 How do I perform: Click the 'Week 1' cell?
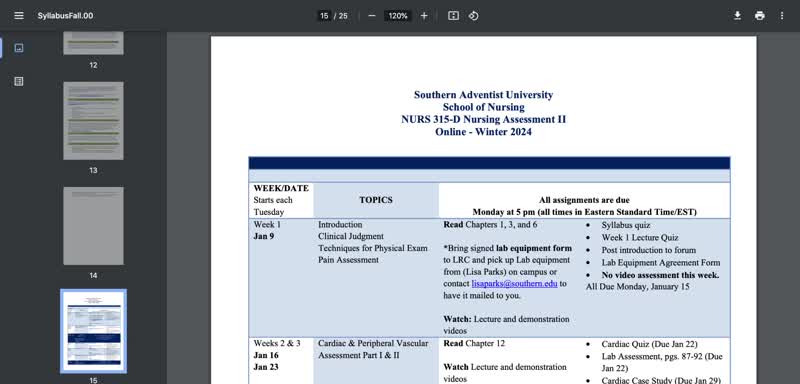pyautogui.click(x=267, y=224)
